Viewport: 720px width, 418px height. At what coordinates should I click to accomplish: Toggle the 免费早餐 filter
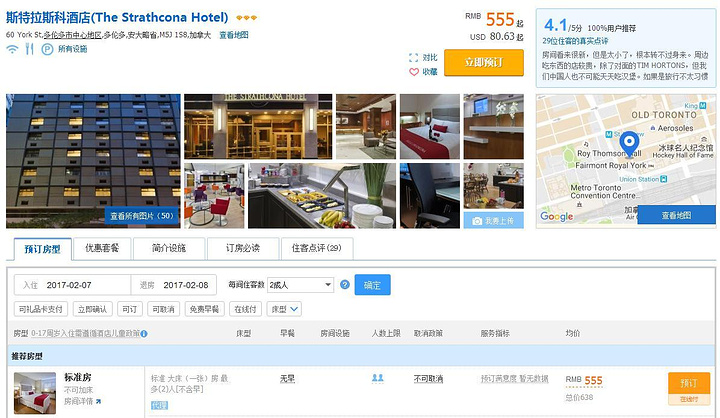pyautogui.click(x=204, y=309)
